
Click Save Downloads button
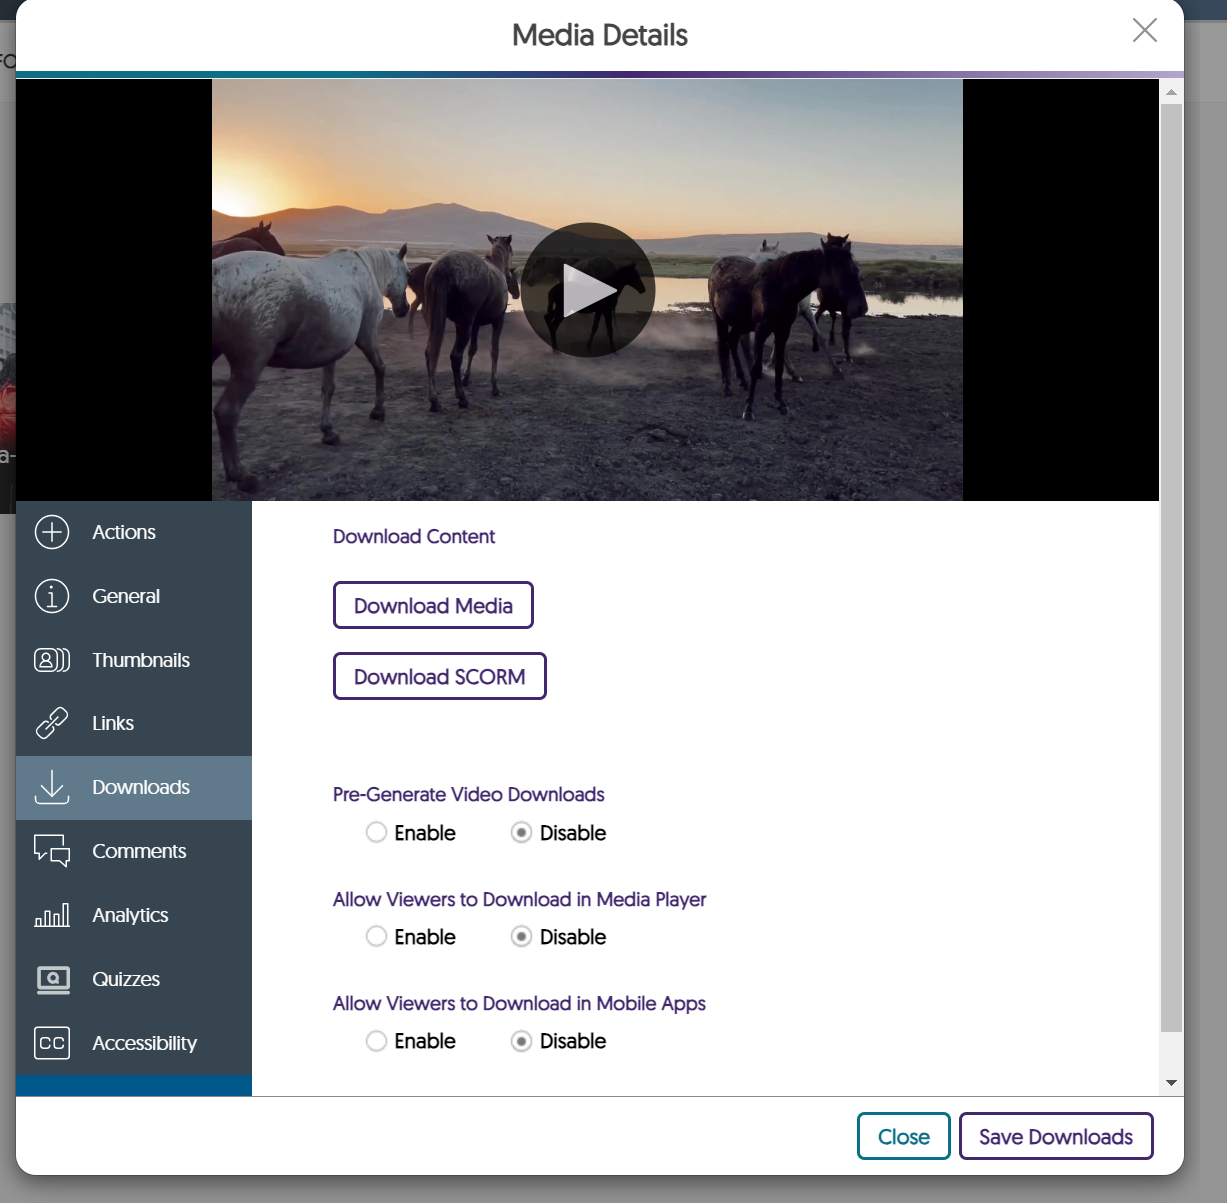pos(1056,1136)
